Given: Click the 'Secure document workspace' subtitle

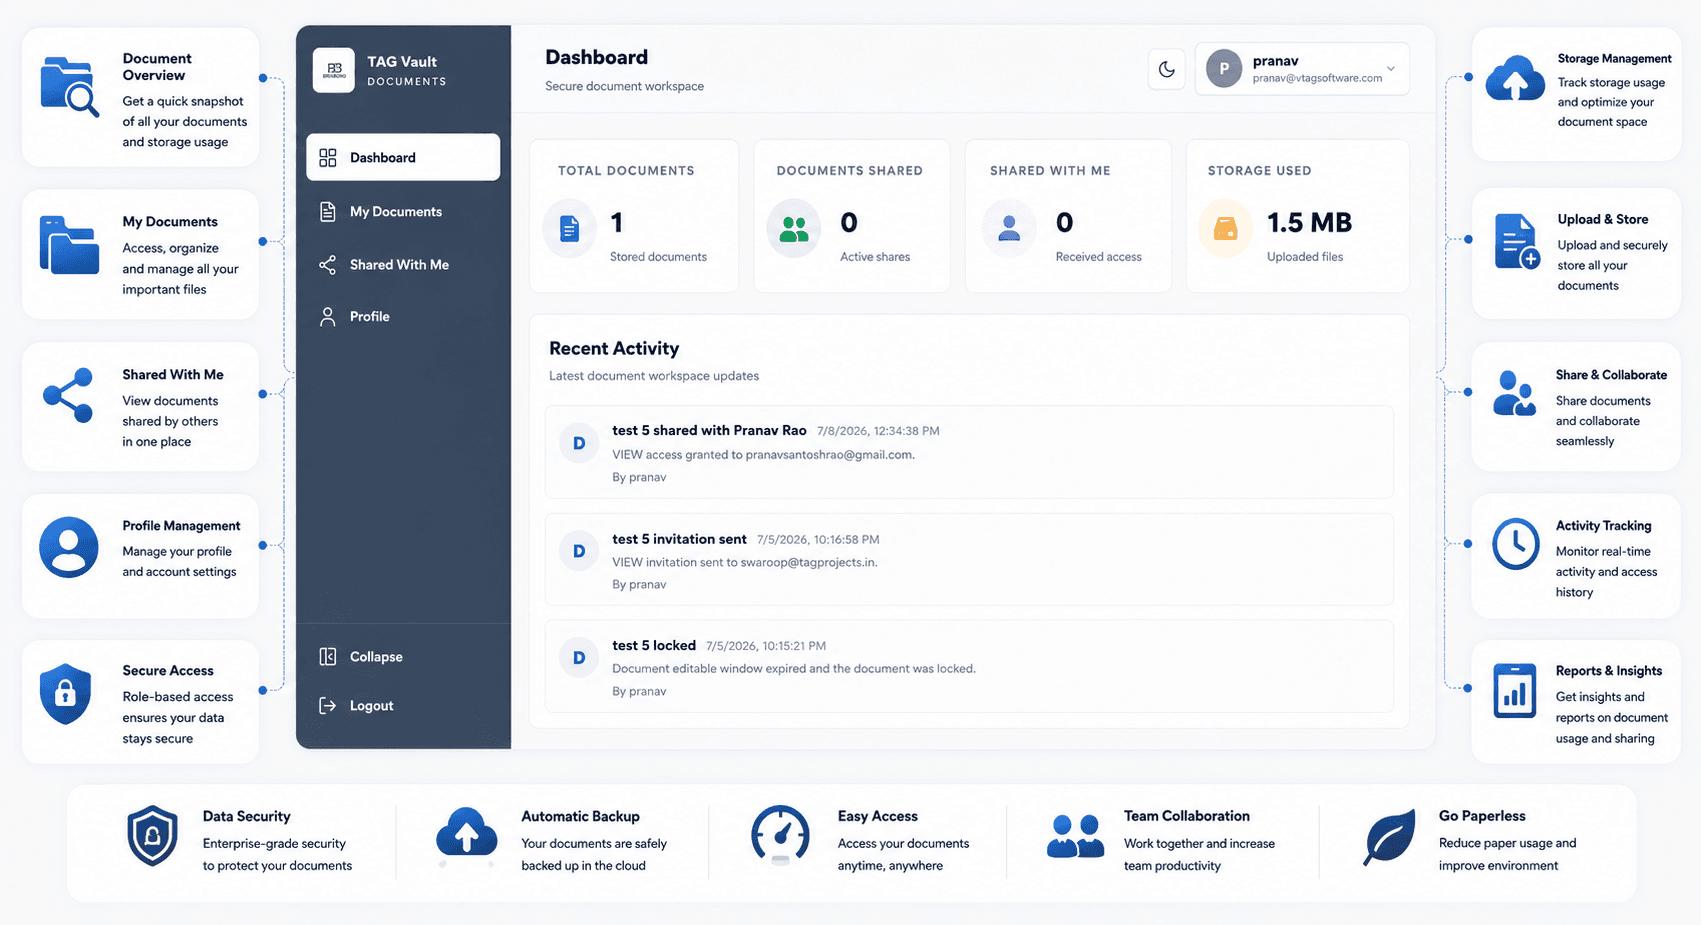Looking at the screenshot, I should 624,86.
